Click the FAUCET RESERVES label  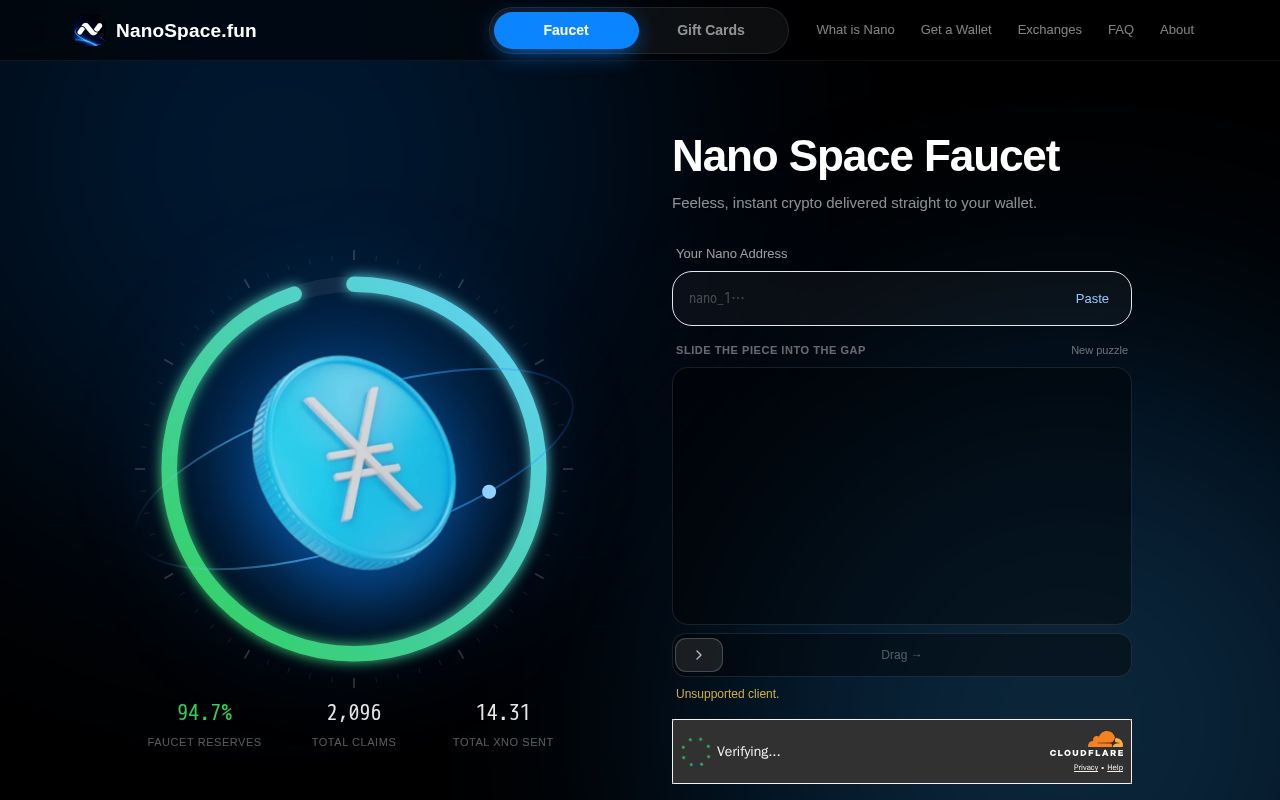(x=204, y=742)
